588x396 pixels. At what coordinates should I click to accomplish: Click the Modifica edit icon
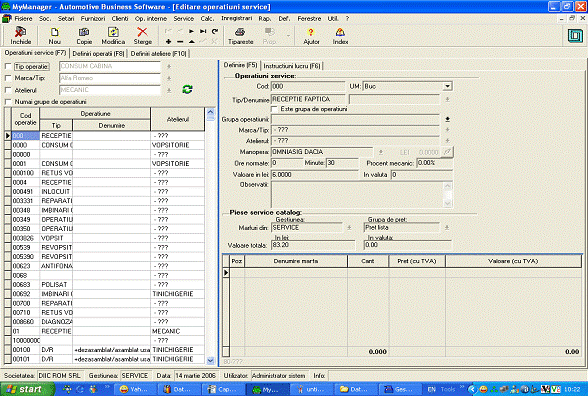point(113,36)
